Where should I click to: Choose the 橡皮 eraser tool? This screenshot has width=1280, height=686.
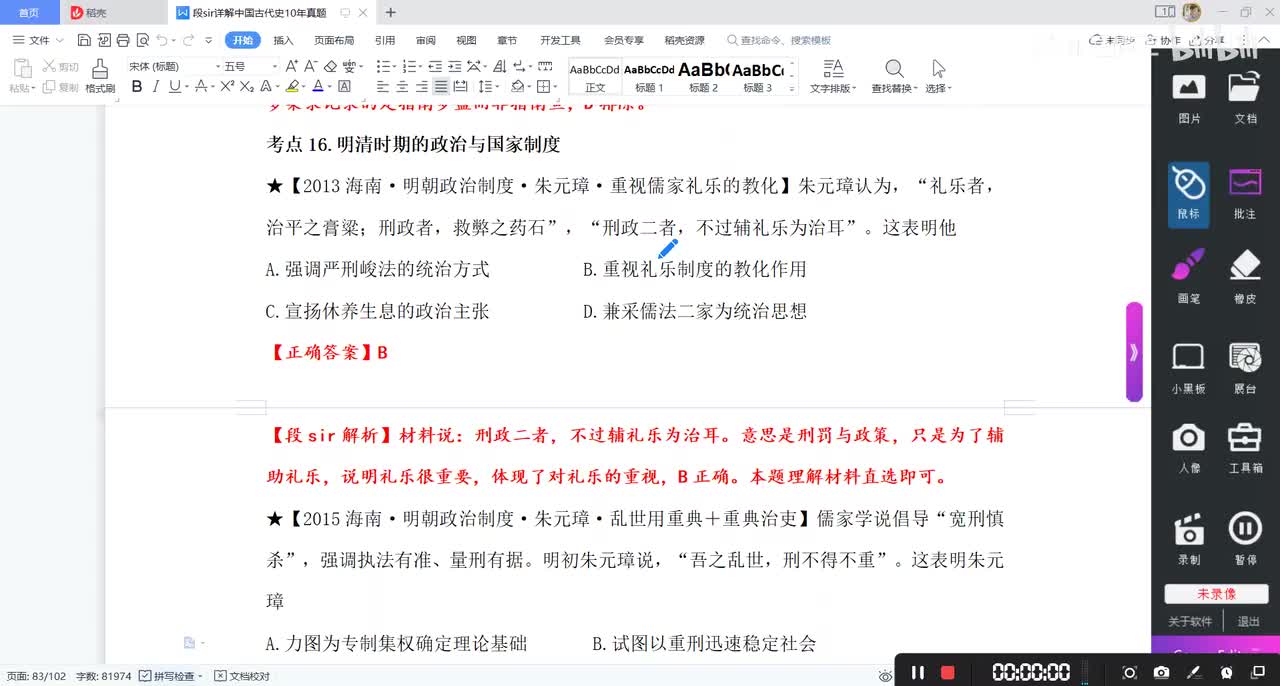pyautogui.click(x=1245, y=277)
